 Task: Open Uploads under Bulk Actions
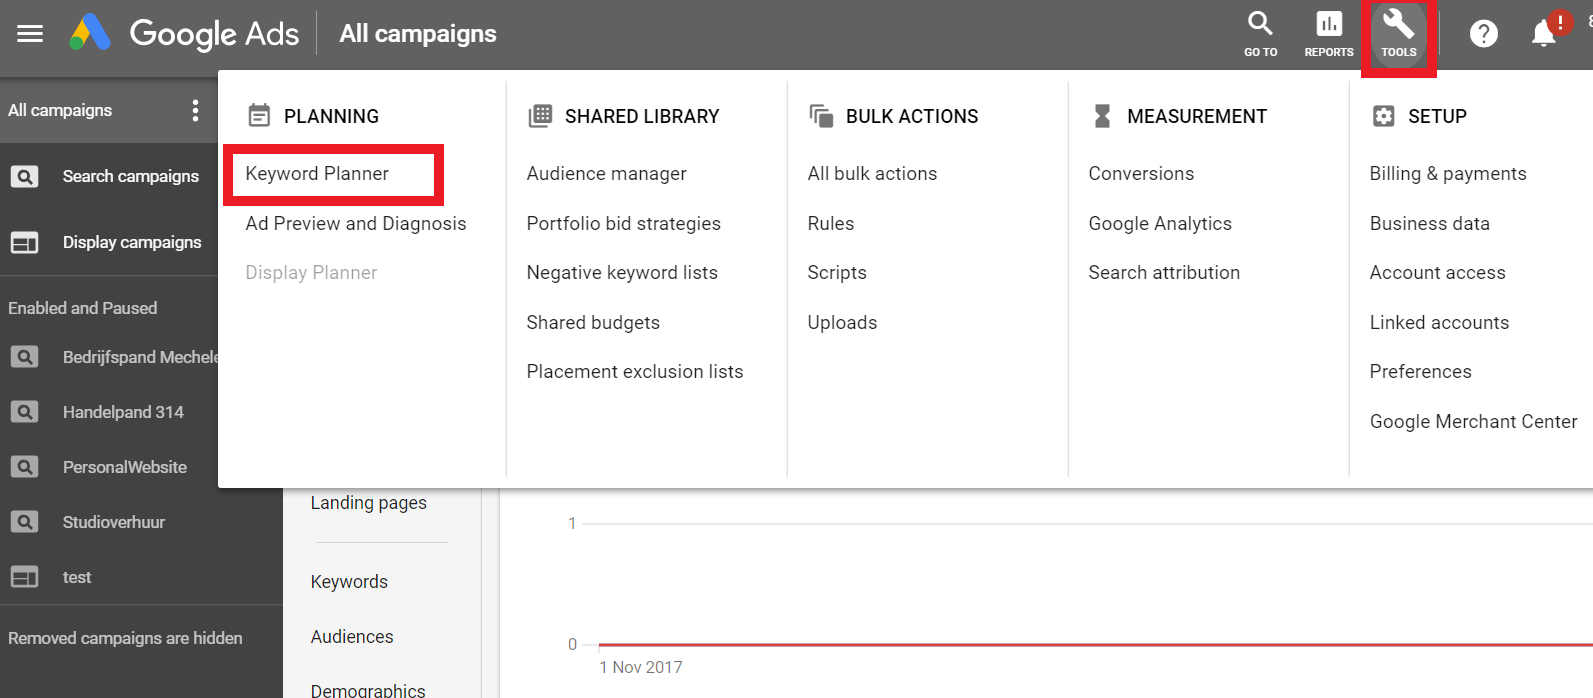pos(842,323)
